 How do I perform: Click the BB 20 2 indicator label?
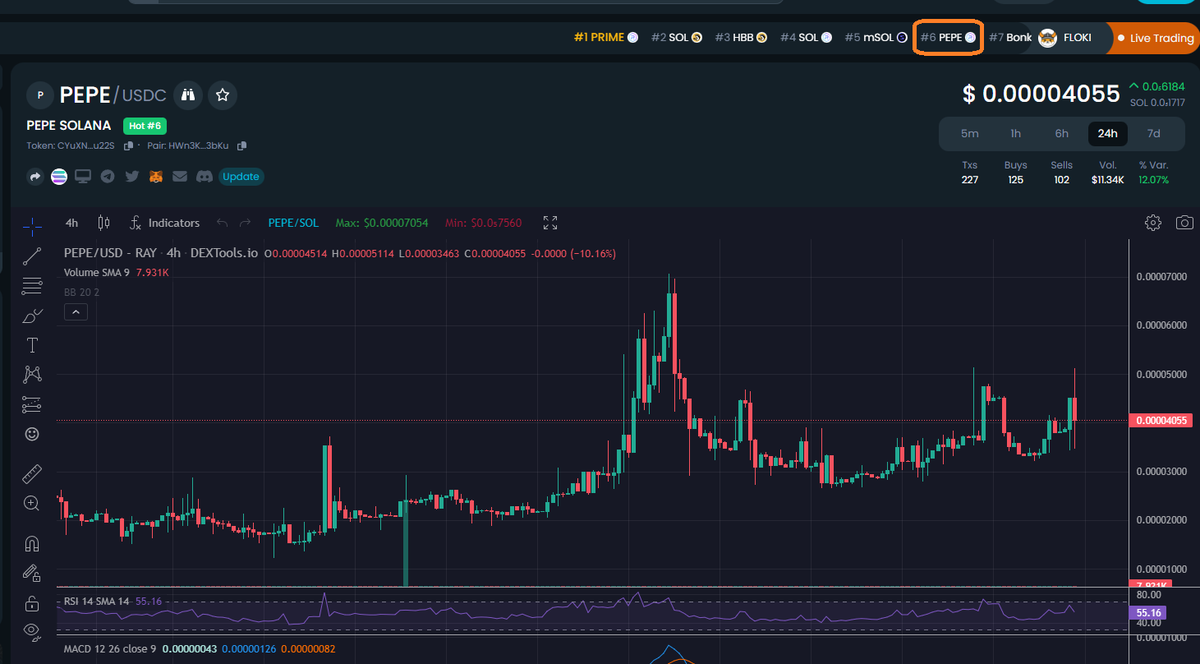pos(80,292)
